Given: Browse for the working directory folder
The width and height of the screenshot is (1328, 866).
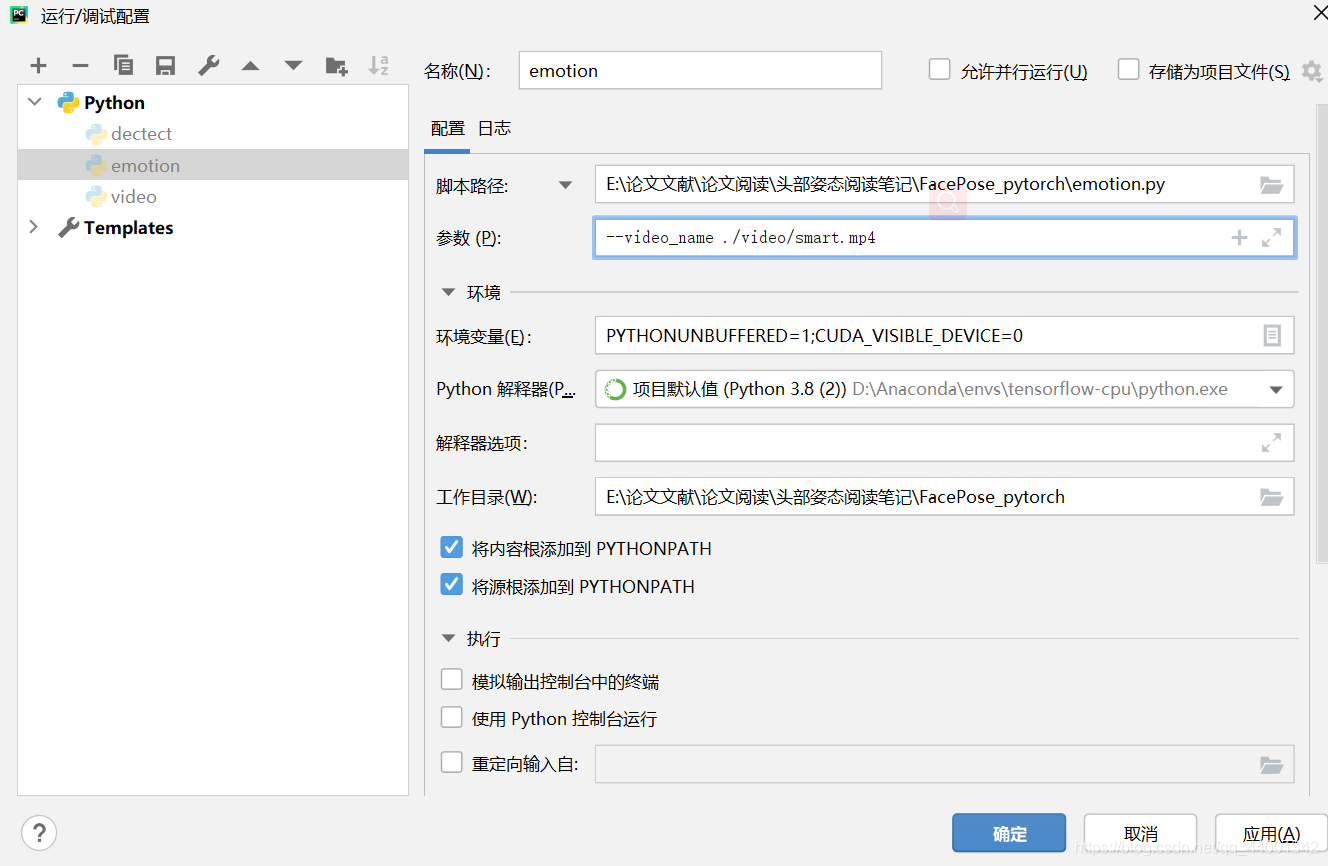Looking at the screenshot, I should [x=1271, y=497].
